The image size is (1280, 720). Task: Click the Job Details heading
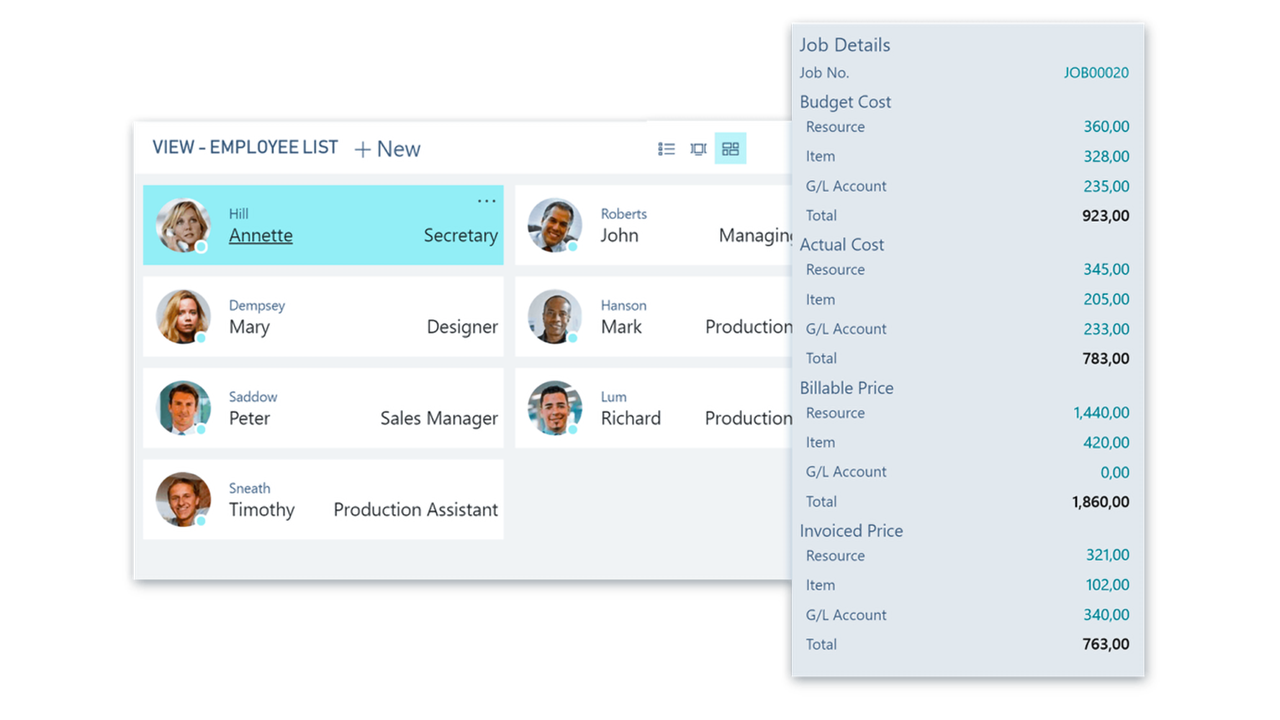(x=845, y=45)
